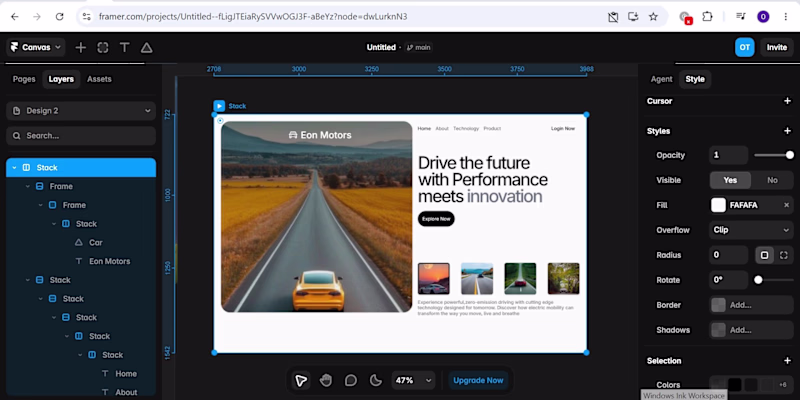Select the comment tool
Viewport: 800px width, 400px height.
[351, 380]
